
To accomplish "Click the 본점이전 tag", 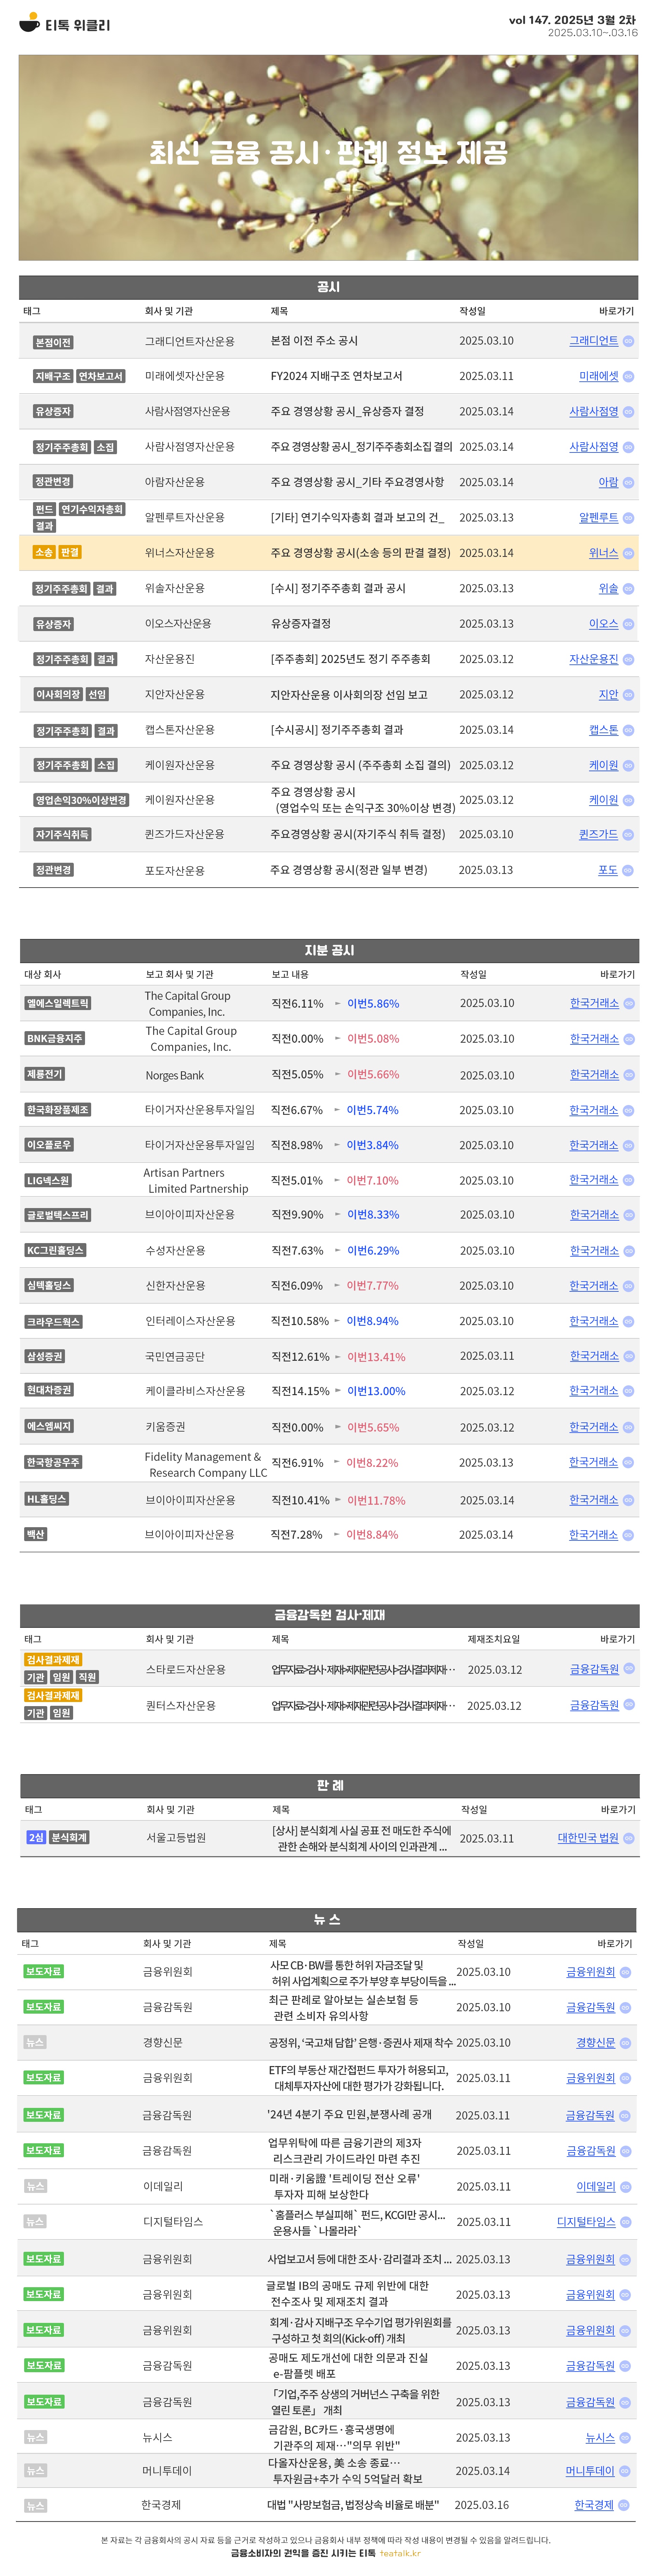I will tap(53, 342).
